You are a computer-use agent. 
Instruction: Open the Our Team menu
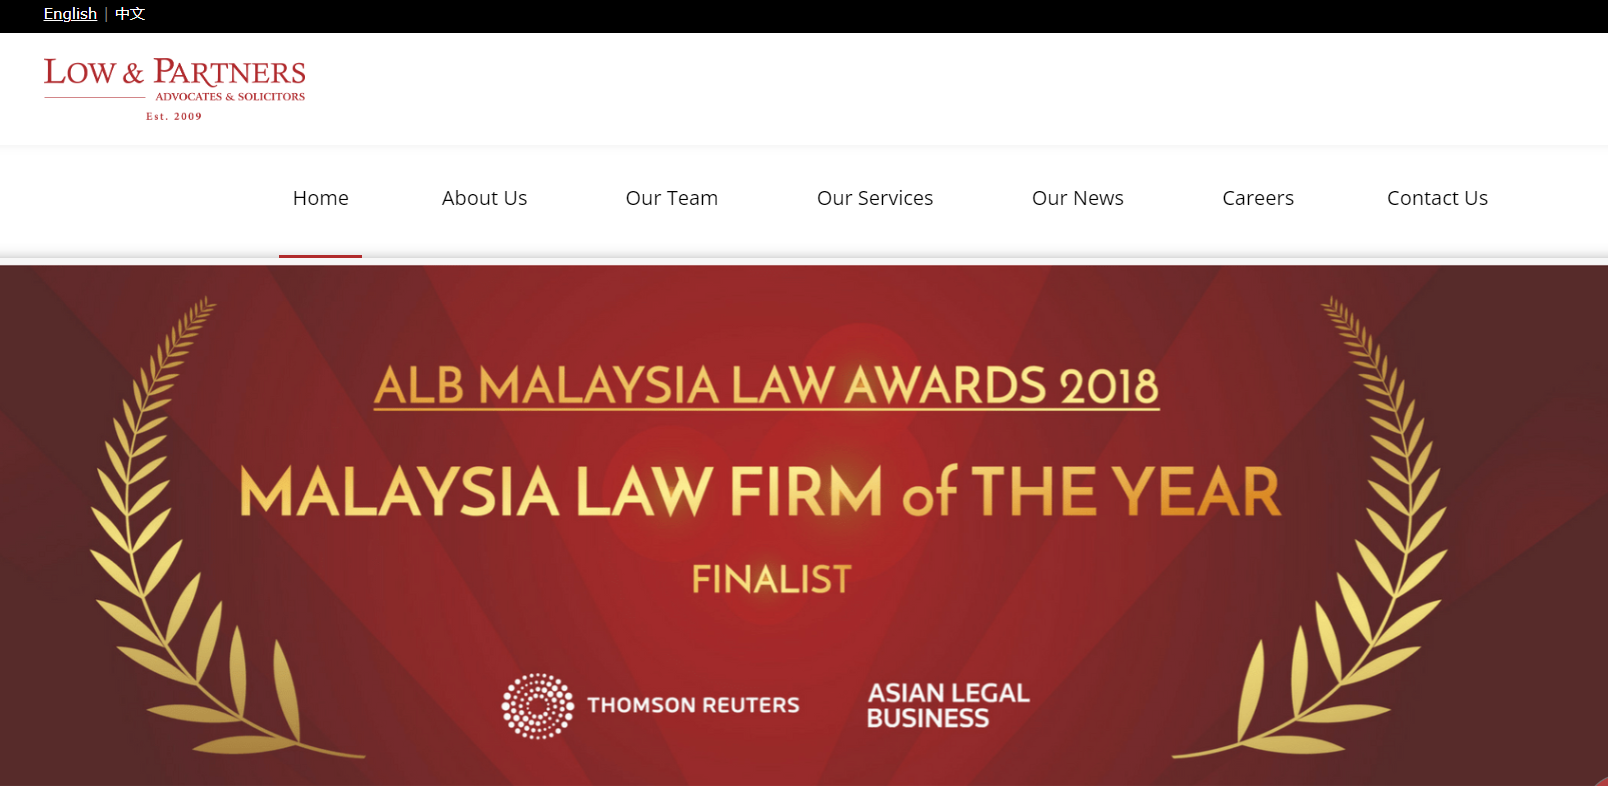[x=672, y=198]
